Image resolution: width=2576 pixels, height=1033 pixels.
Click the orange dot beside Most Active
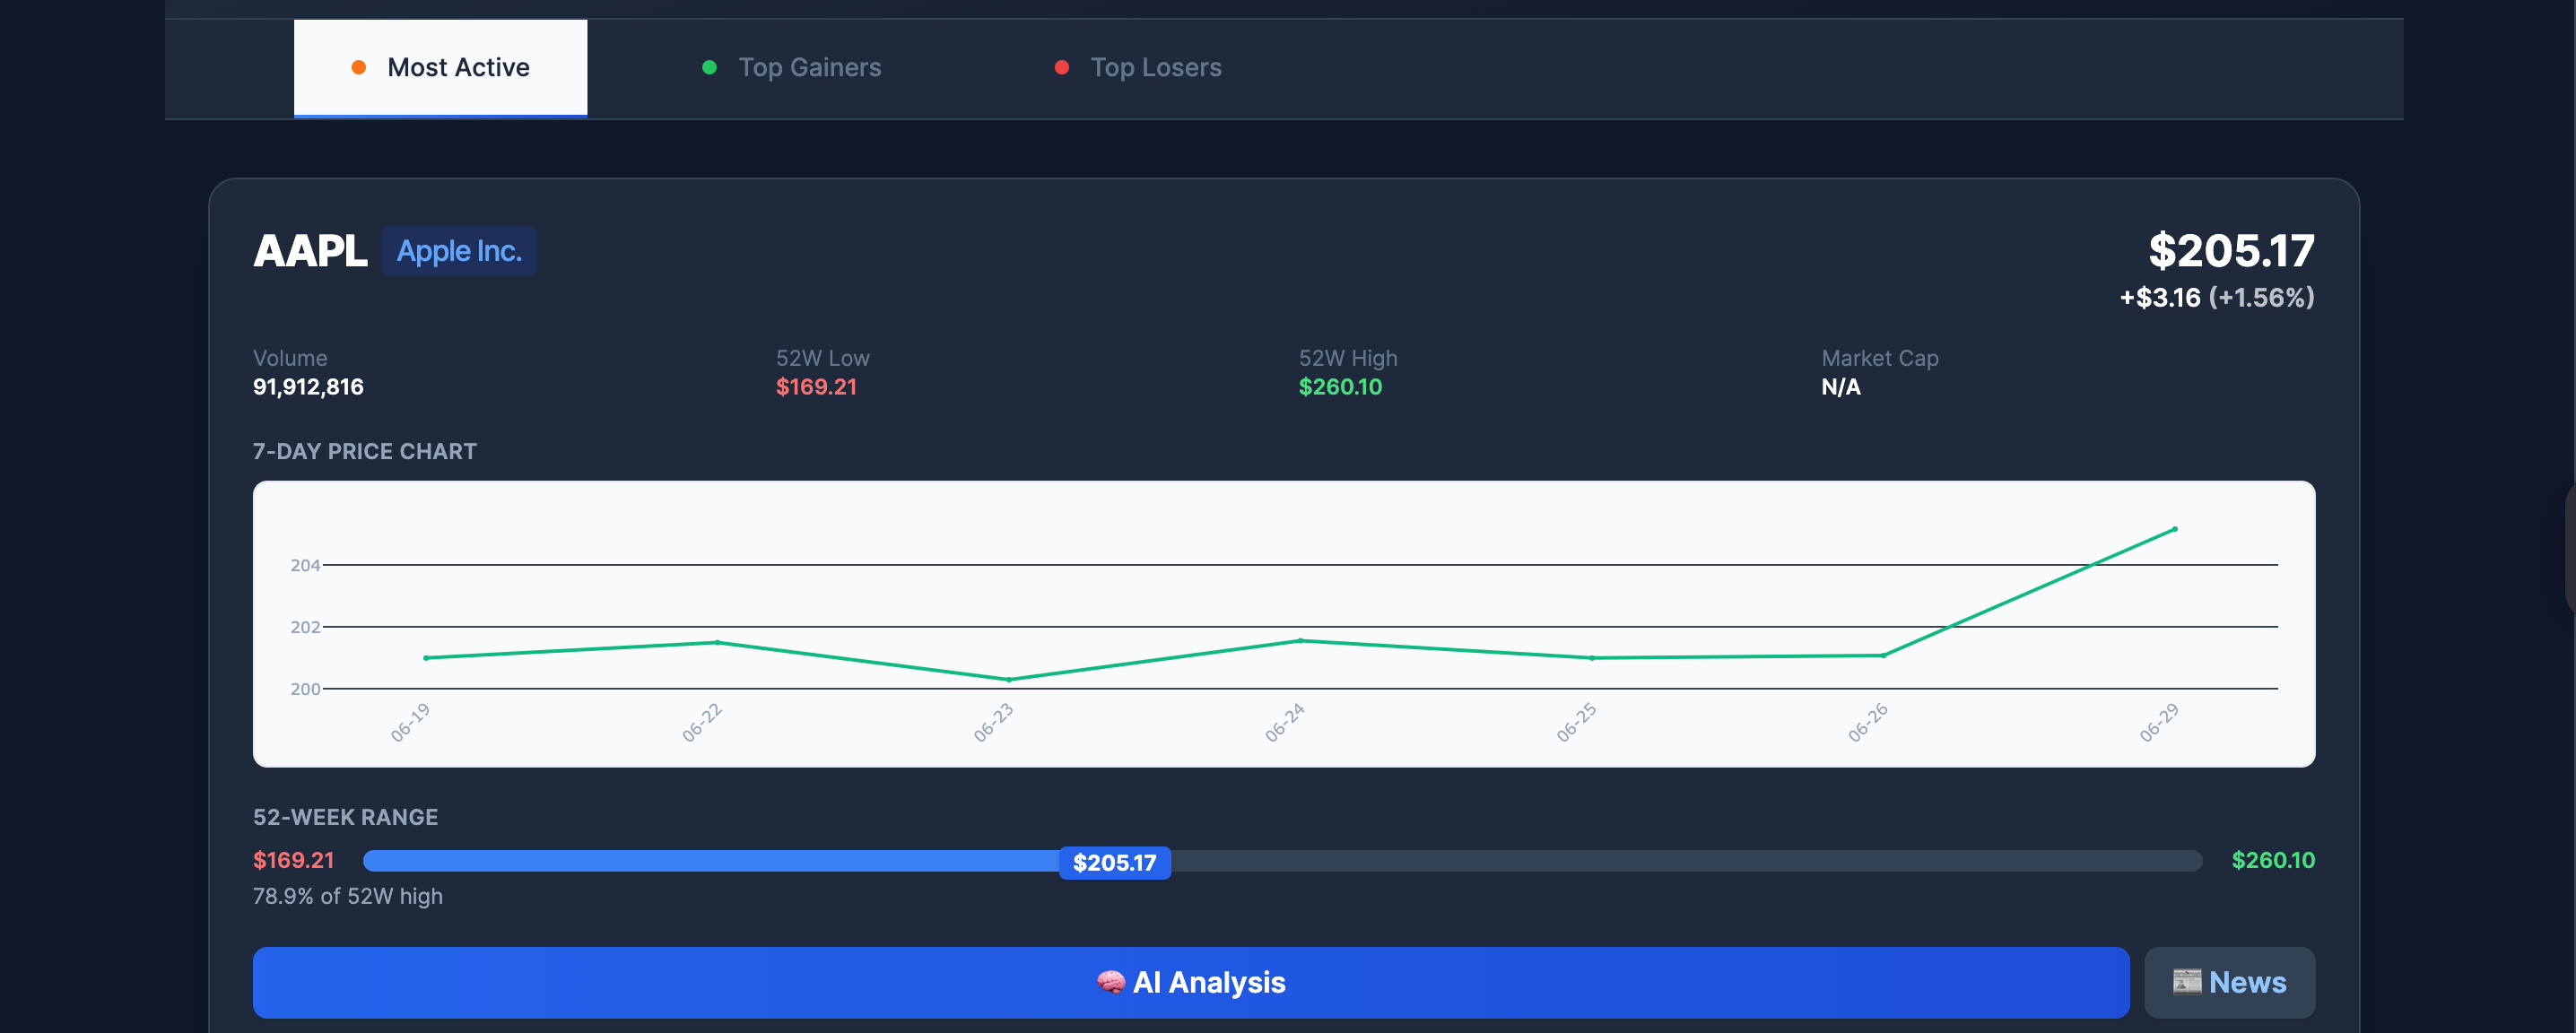click(x=358, y=67)
